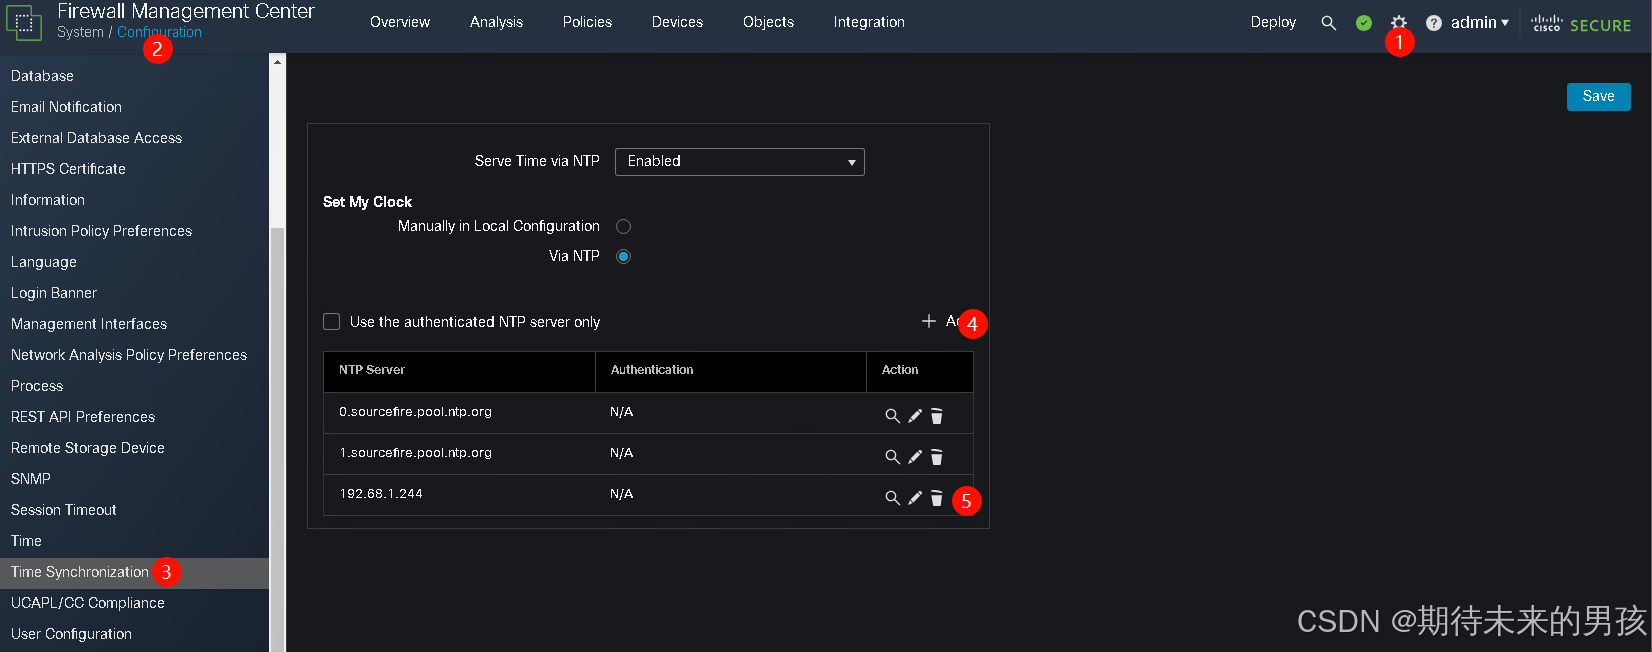Delete the 192.68.1.244 NTP server
The image size is (1652, 652).
click(x=937, y=498)
